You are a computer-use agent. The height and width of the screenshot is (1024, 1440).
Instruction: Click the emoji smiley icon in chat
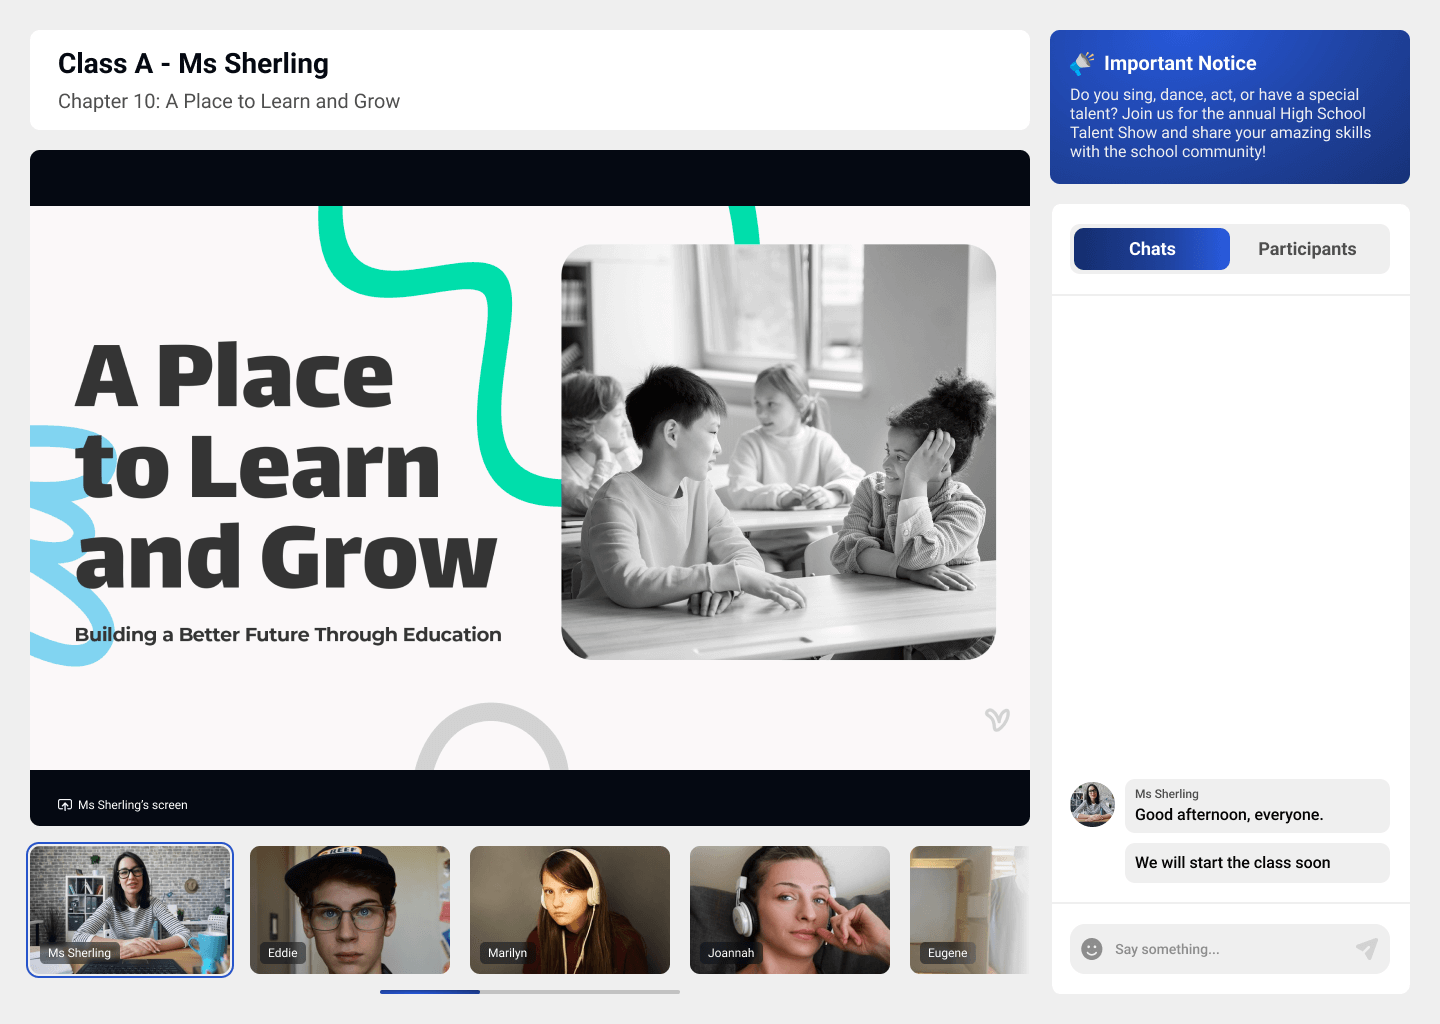pos(1092,949)
